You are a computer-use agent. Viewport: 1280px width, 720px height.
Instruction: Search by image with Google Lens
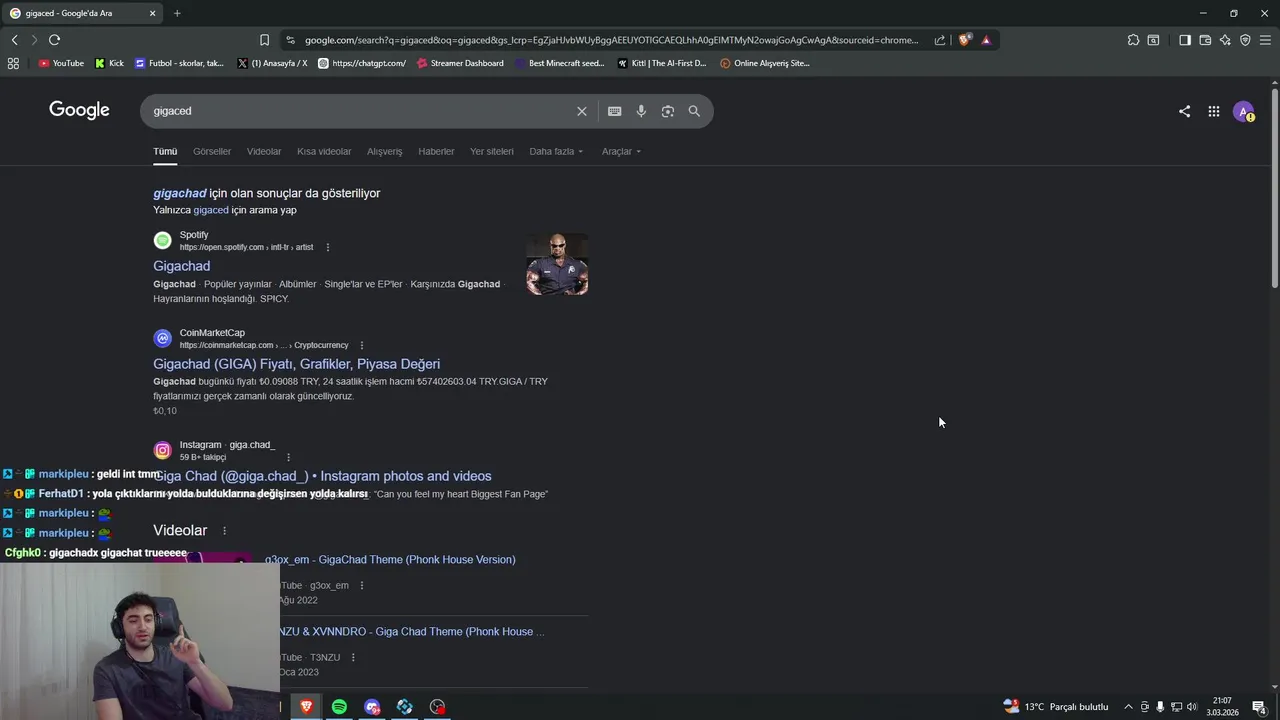[668, 111]
